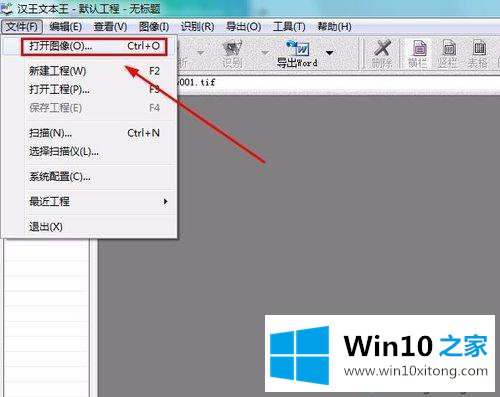Viewport: 500px width, 397px height.
Task: Open the 编辑(E) menu
Action: click(65, 26)
